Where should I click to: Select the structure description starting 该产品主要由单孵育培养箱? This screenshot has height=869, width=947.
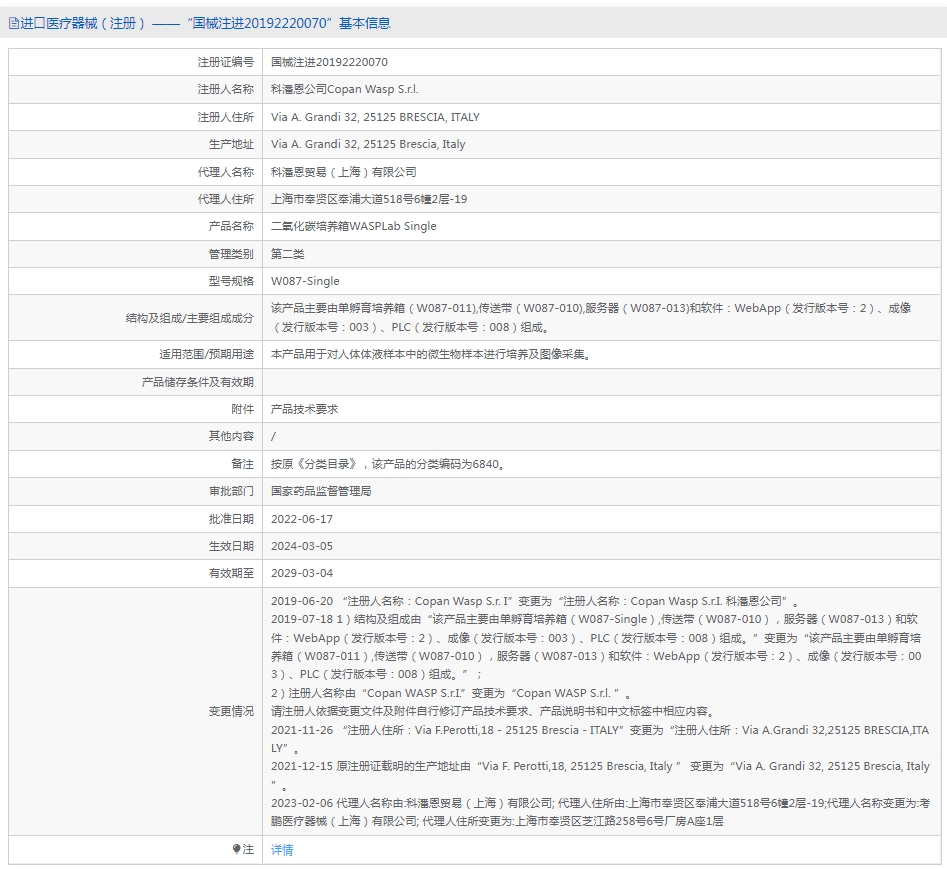point(591,318)
